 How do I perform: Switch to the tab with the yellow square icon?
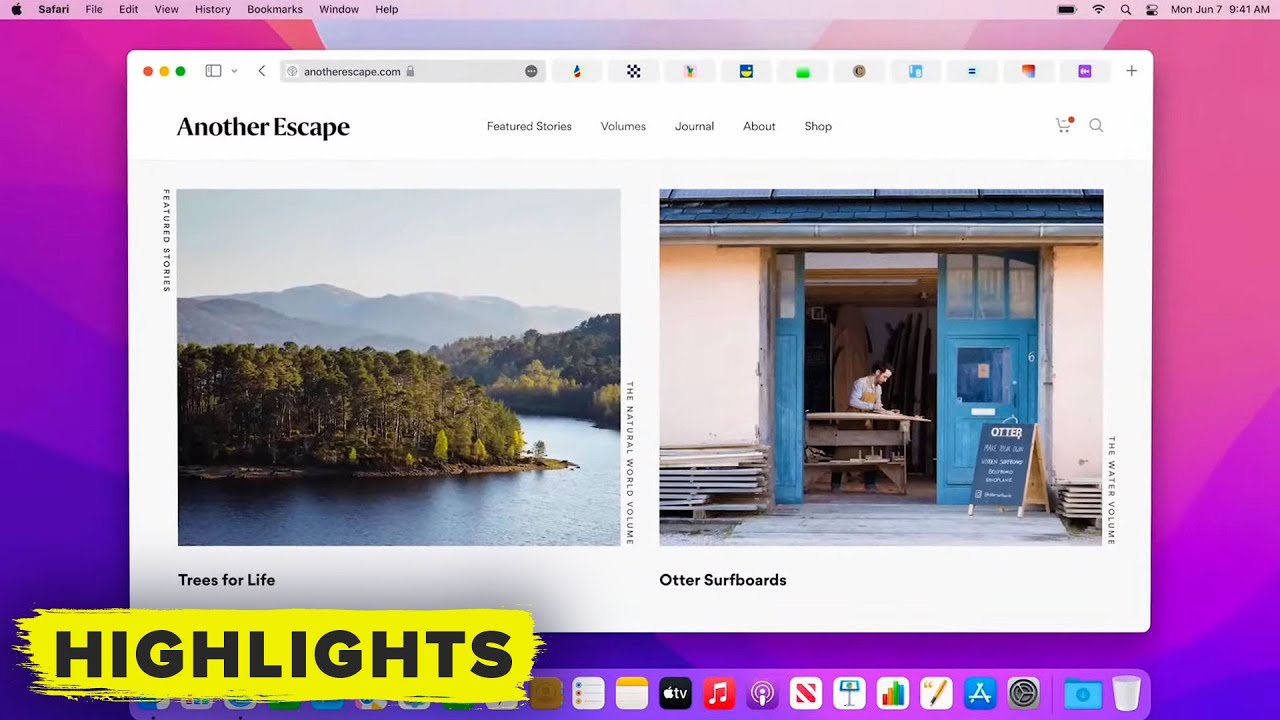point(746,71)
